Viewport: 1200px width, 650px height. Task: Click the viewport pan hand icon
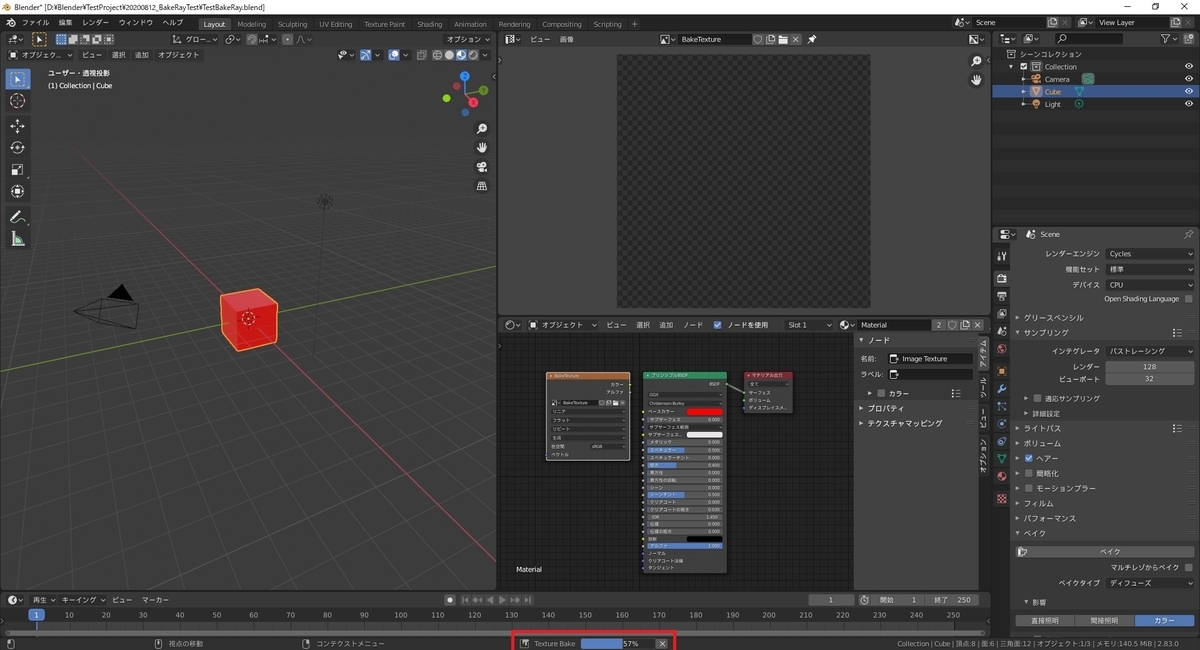point(482,148)
